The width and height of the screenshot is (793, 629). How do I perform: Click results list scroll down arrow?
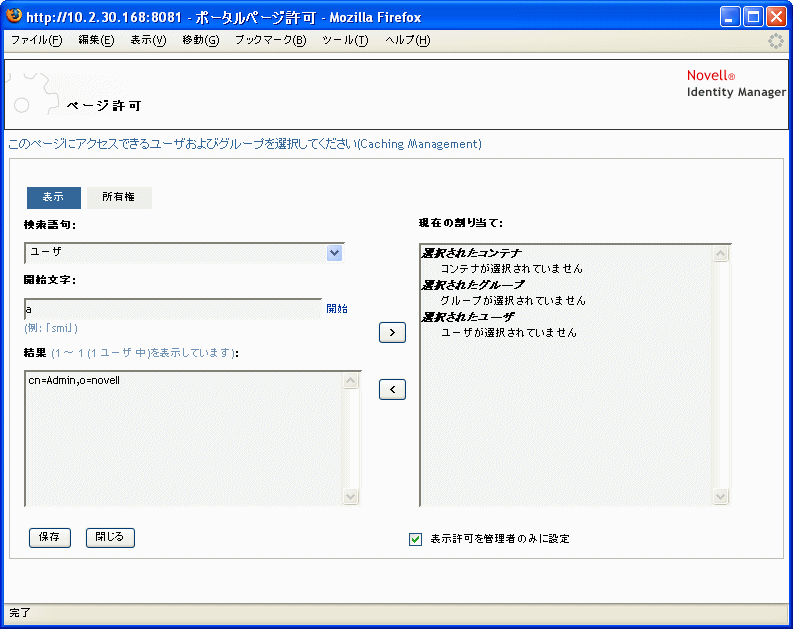[x=350, y=497]
